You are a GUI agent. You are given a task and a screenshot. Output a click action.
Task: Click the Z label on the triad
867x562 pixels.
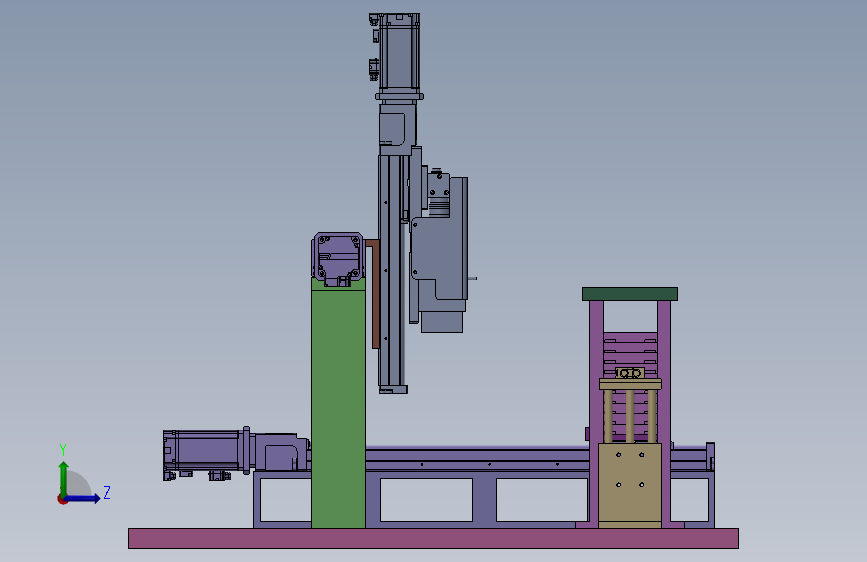pyautogui.click(x=107, y=492)
